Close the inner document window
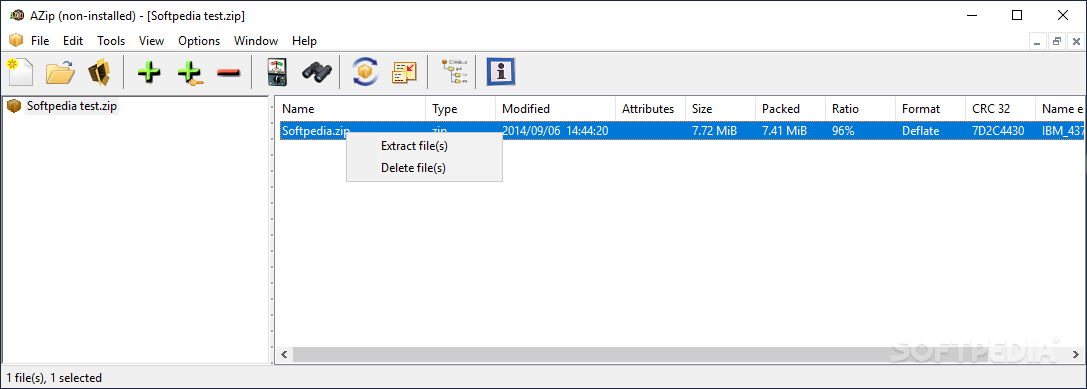Image resolution: width=1087 pixels, height=389 pixels. click(x=1076, y=42)
